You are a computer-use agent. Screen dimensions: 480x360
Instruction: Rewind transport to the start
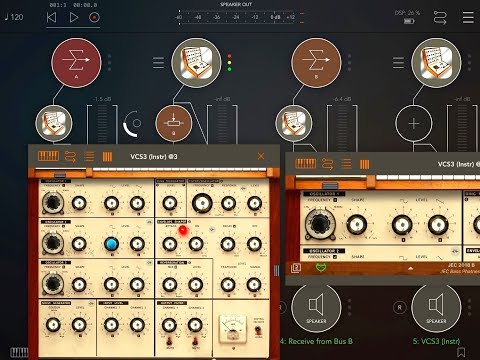click(x=51, y=17)
